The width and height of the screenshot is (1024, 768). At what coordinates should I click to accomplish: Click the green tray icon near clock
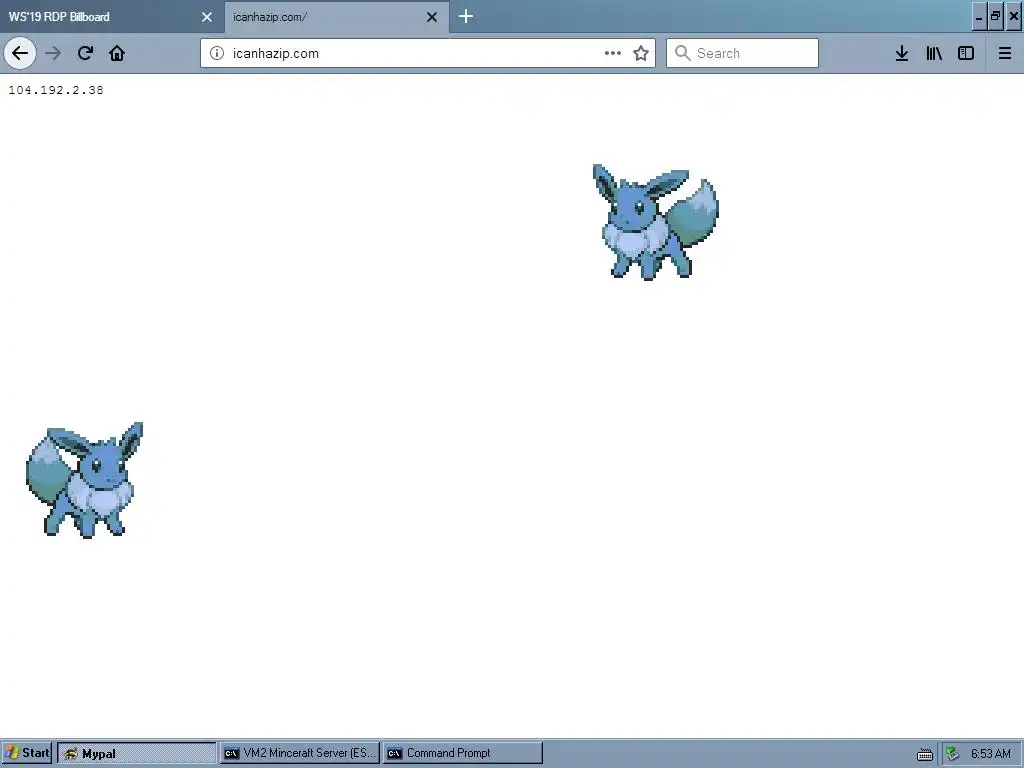pyautogui.click(x=953, y=754)
